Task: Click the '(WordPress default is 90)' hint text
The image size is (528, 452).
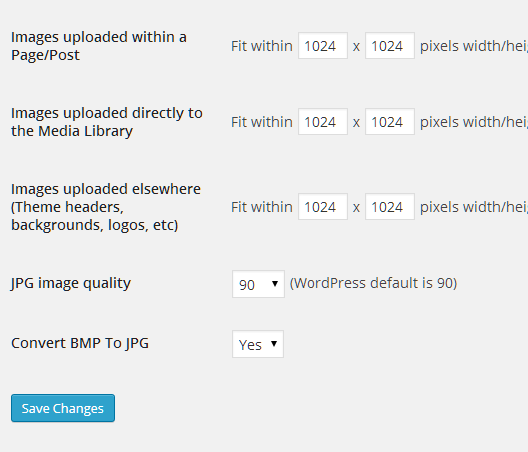Action: pos(373,283)
